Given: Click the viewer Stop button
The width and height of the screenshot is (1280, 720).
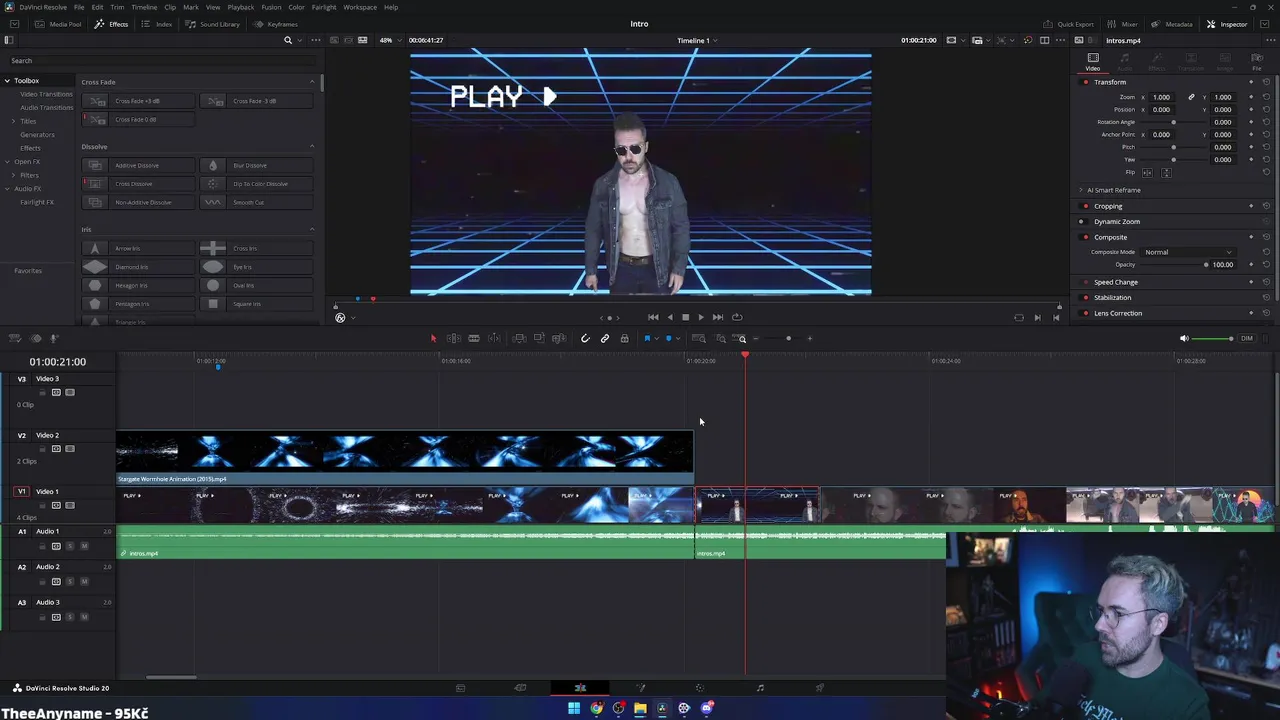Looking at the screenshot, I should pyautogui.click(x=685, y=317).
